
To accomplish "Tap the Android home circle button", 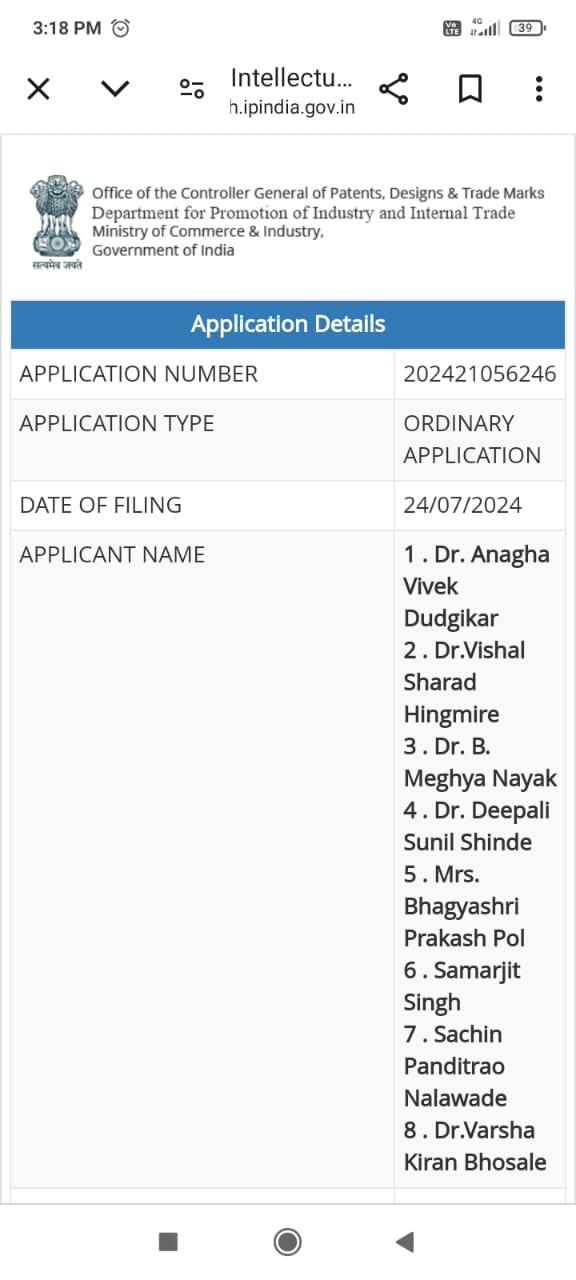I will [288, 1242].
